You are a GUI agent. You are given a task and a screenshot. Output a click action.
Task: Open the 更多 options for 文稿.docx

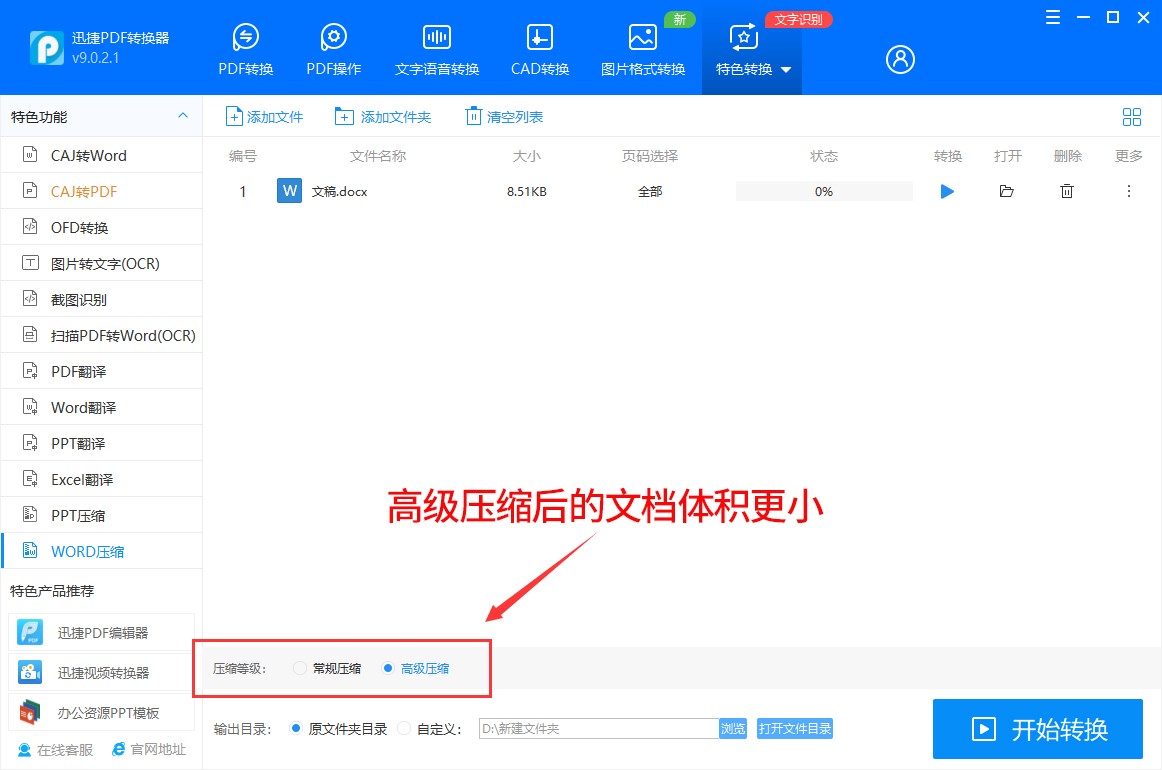[1128, 191]
